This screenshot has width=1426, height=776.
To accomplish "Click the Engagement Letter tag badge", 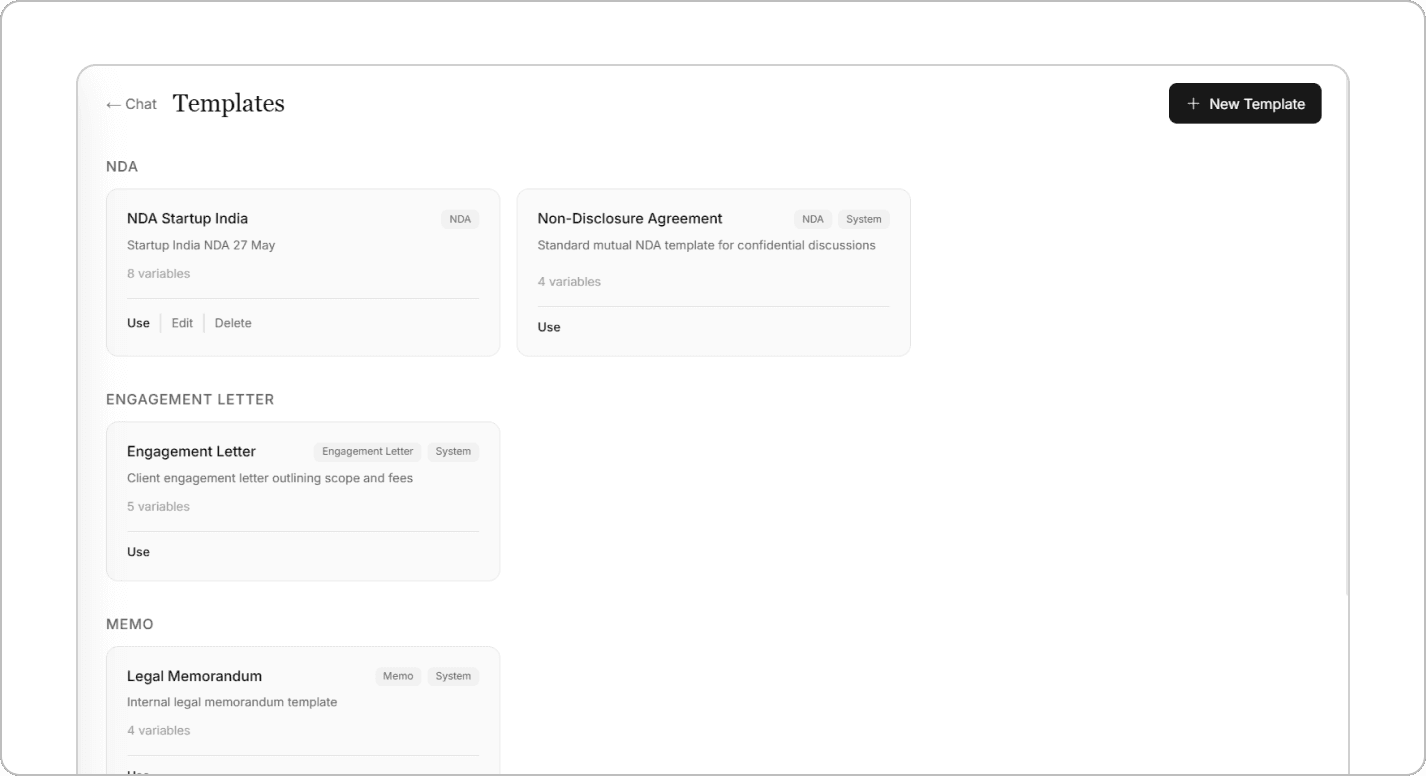I will 368,452.
